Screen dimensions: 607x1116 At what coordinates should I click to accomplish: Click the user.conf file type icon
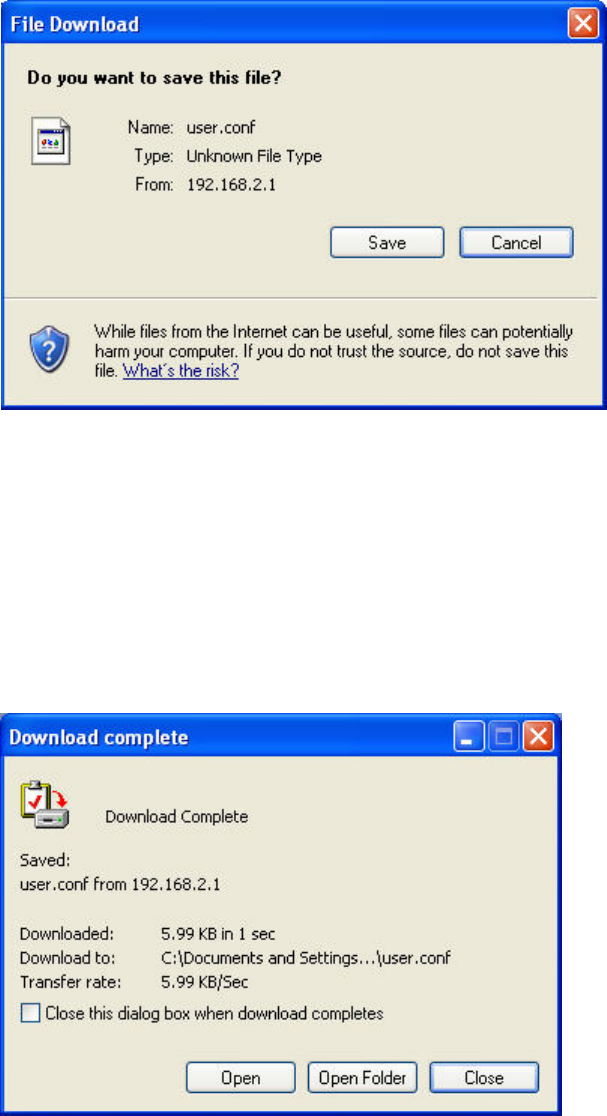[x=51, y=141]
